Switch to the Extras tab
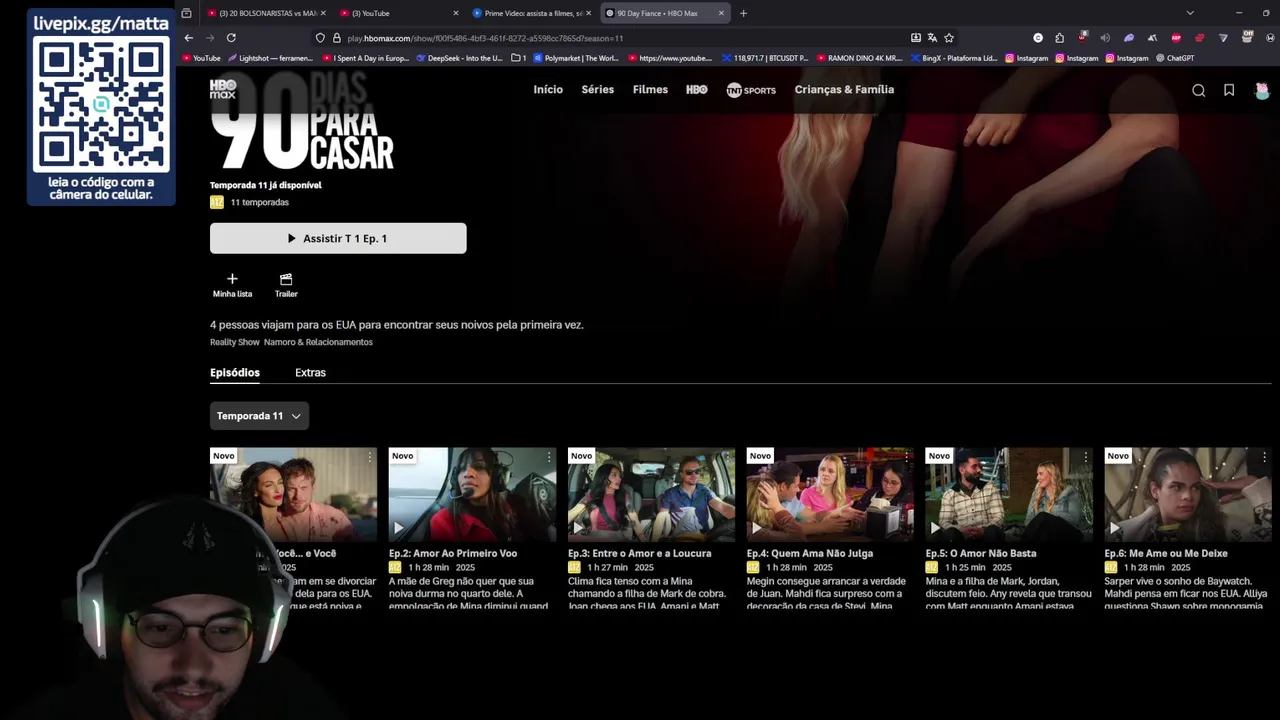This screenshot has height=720, width=1280. point(310,372)
